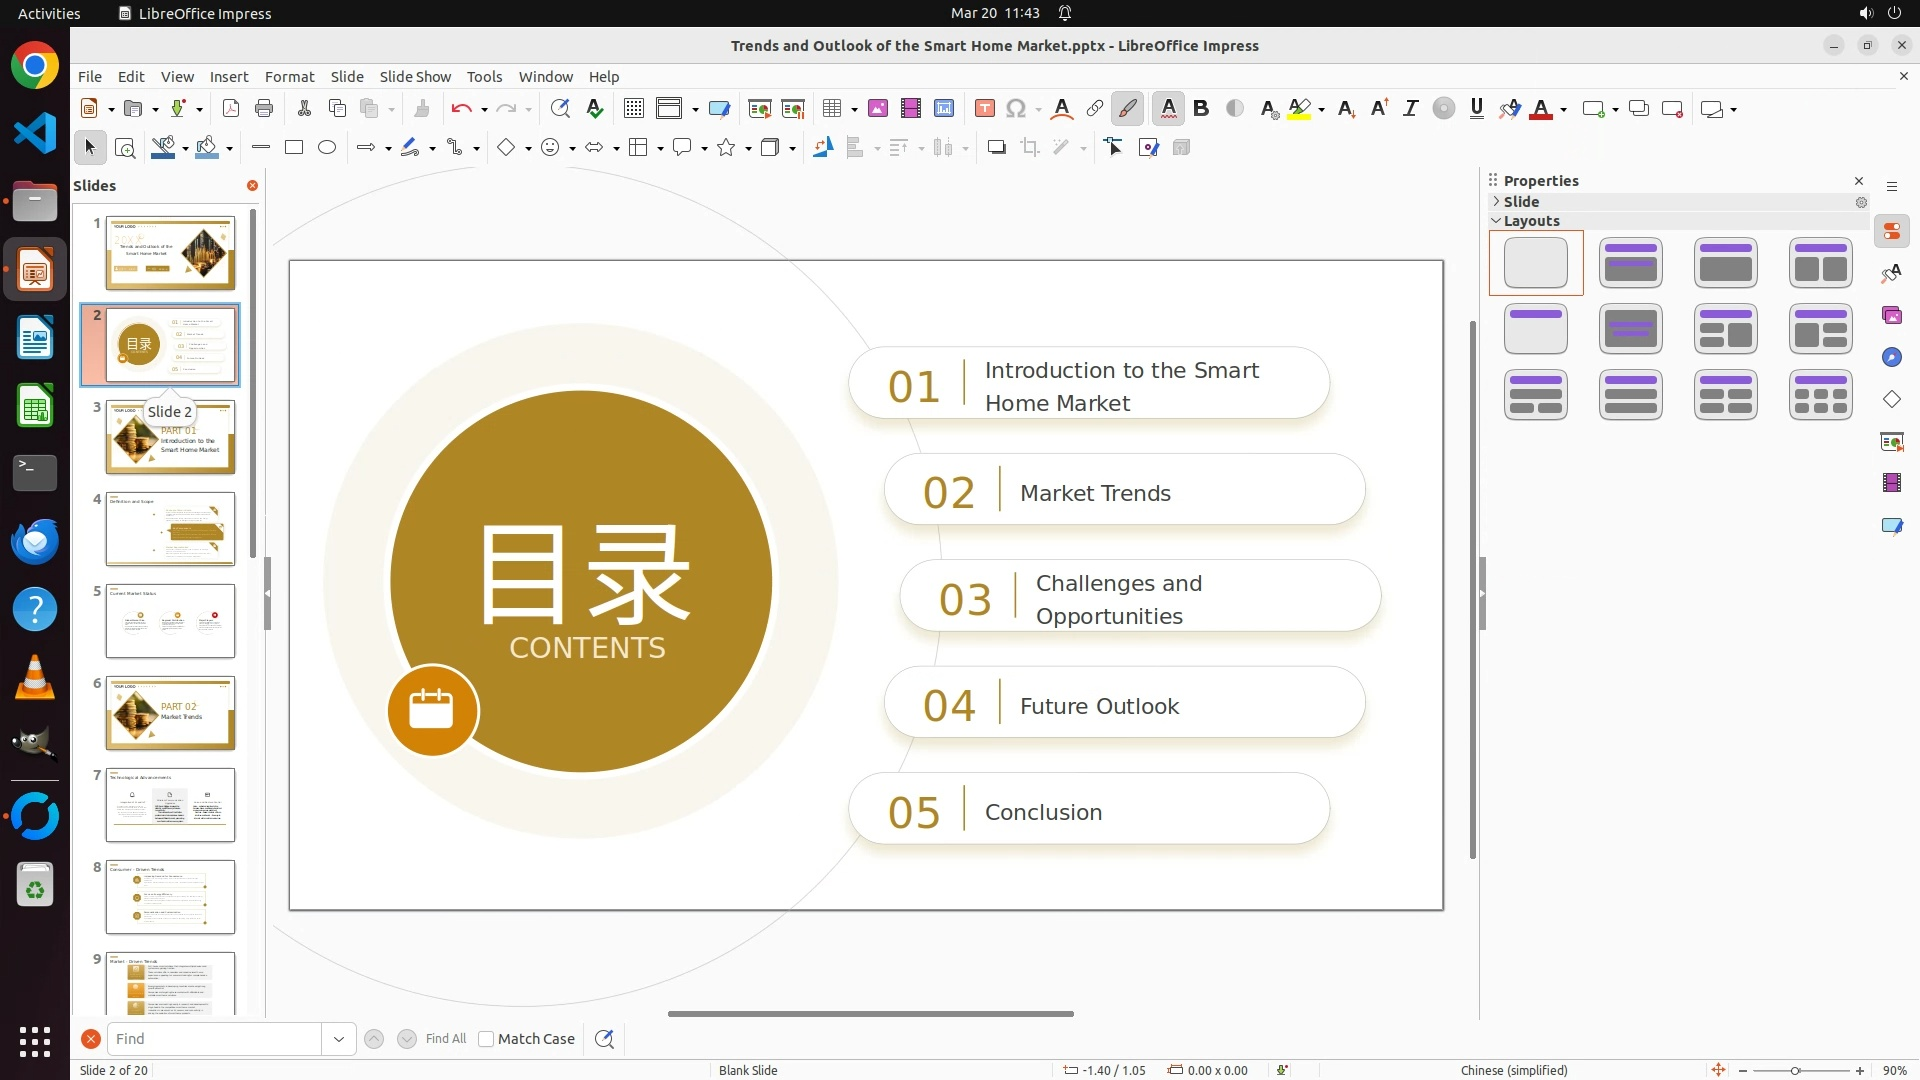Image resolution: width=1920 pixels, height=1080 pixels.
Task: Open the Find field history dropdown
Action: coord(338,1039)
